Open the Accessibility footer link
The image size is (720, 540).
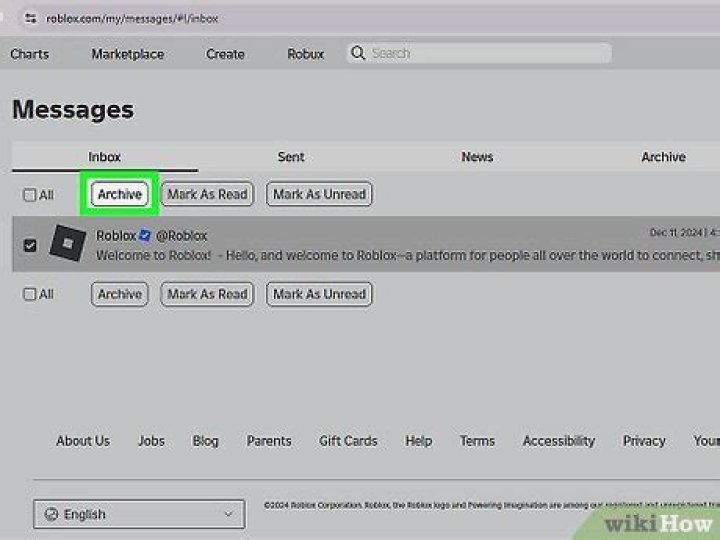(558, 441)
